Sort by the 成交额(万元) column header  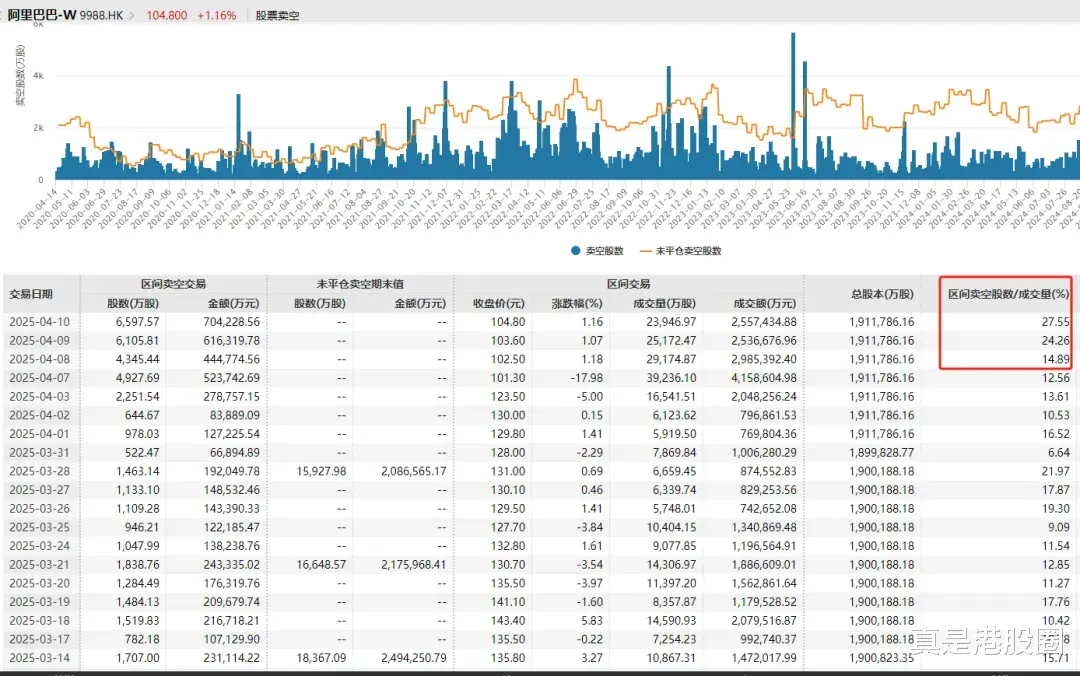[x=765, y=303]
